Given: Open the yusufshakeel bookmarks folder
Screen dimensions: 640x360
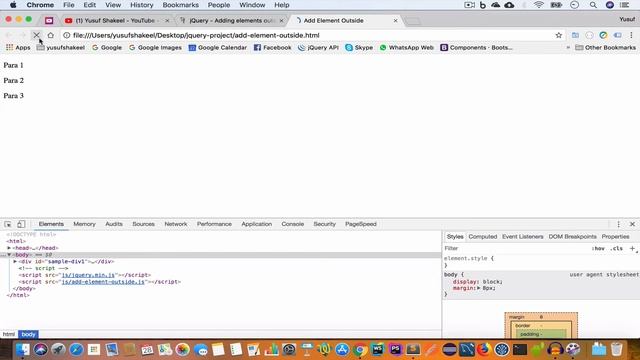Looking at the screenshot, I should pyautogui.click(x=61, y=47).
